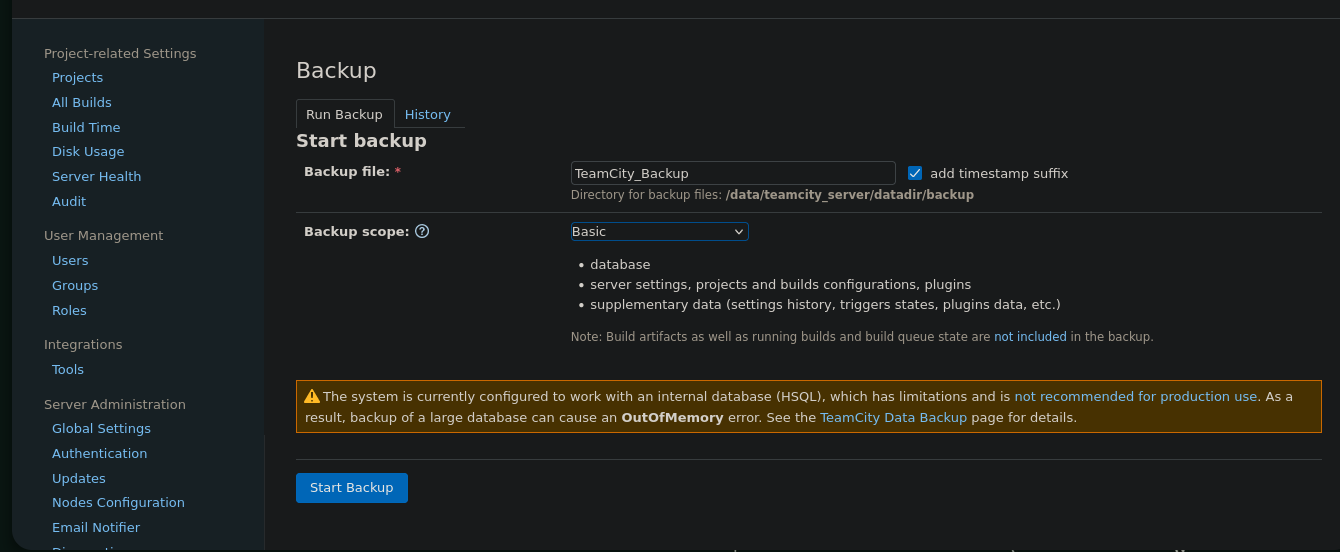Navigate to Build Time settings

click(86, 128)
